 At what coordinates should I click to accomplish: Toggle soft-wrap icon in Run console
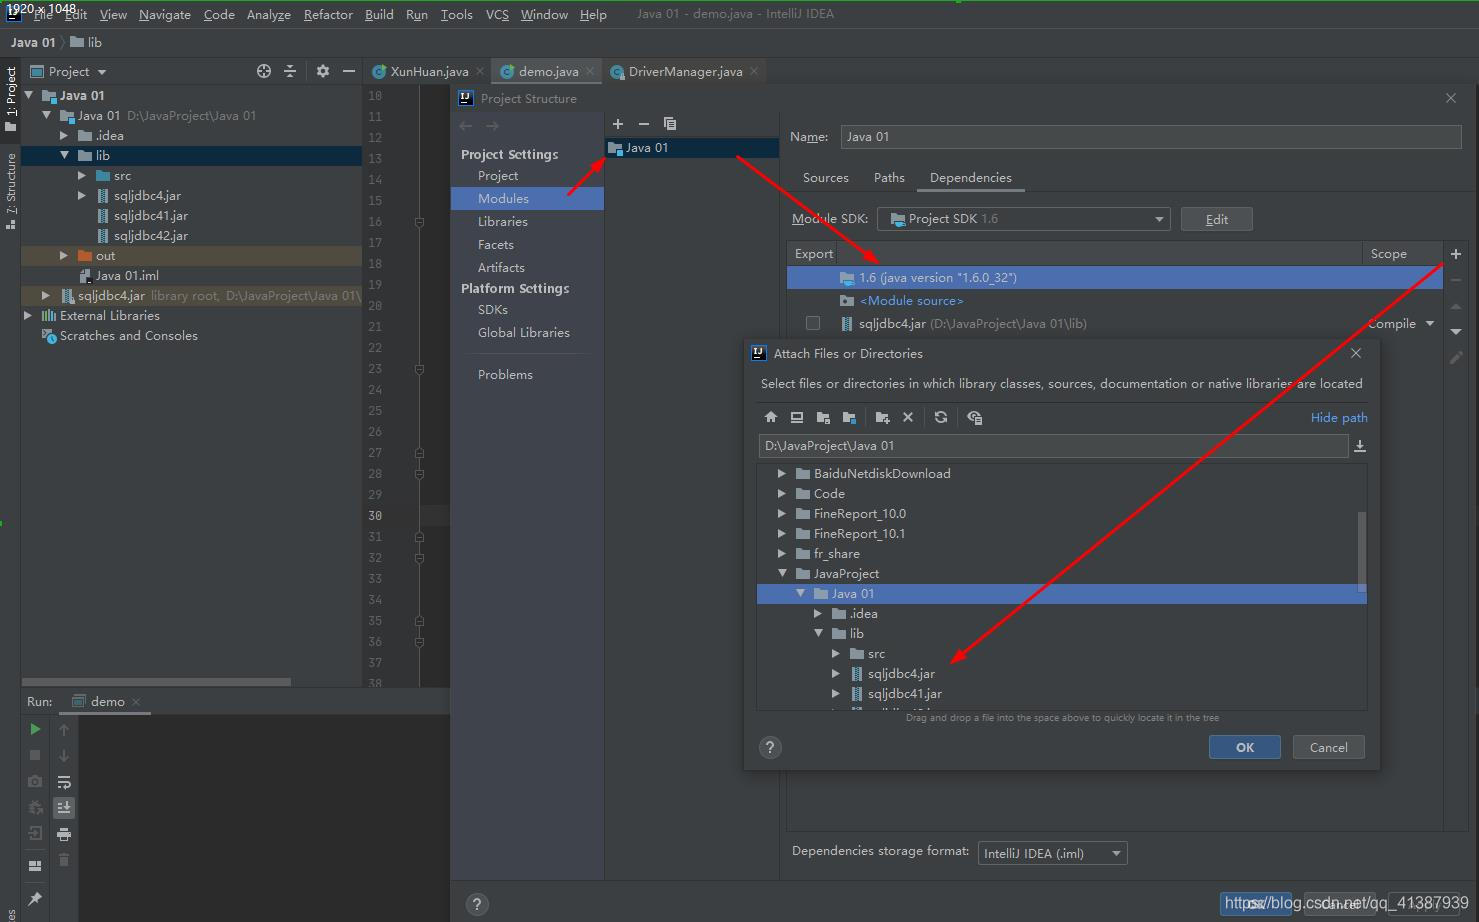click(x=64, y=782)
